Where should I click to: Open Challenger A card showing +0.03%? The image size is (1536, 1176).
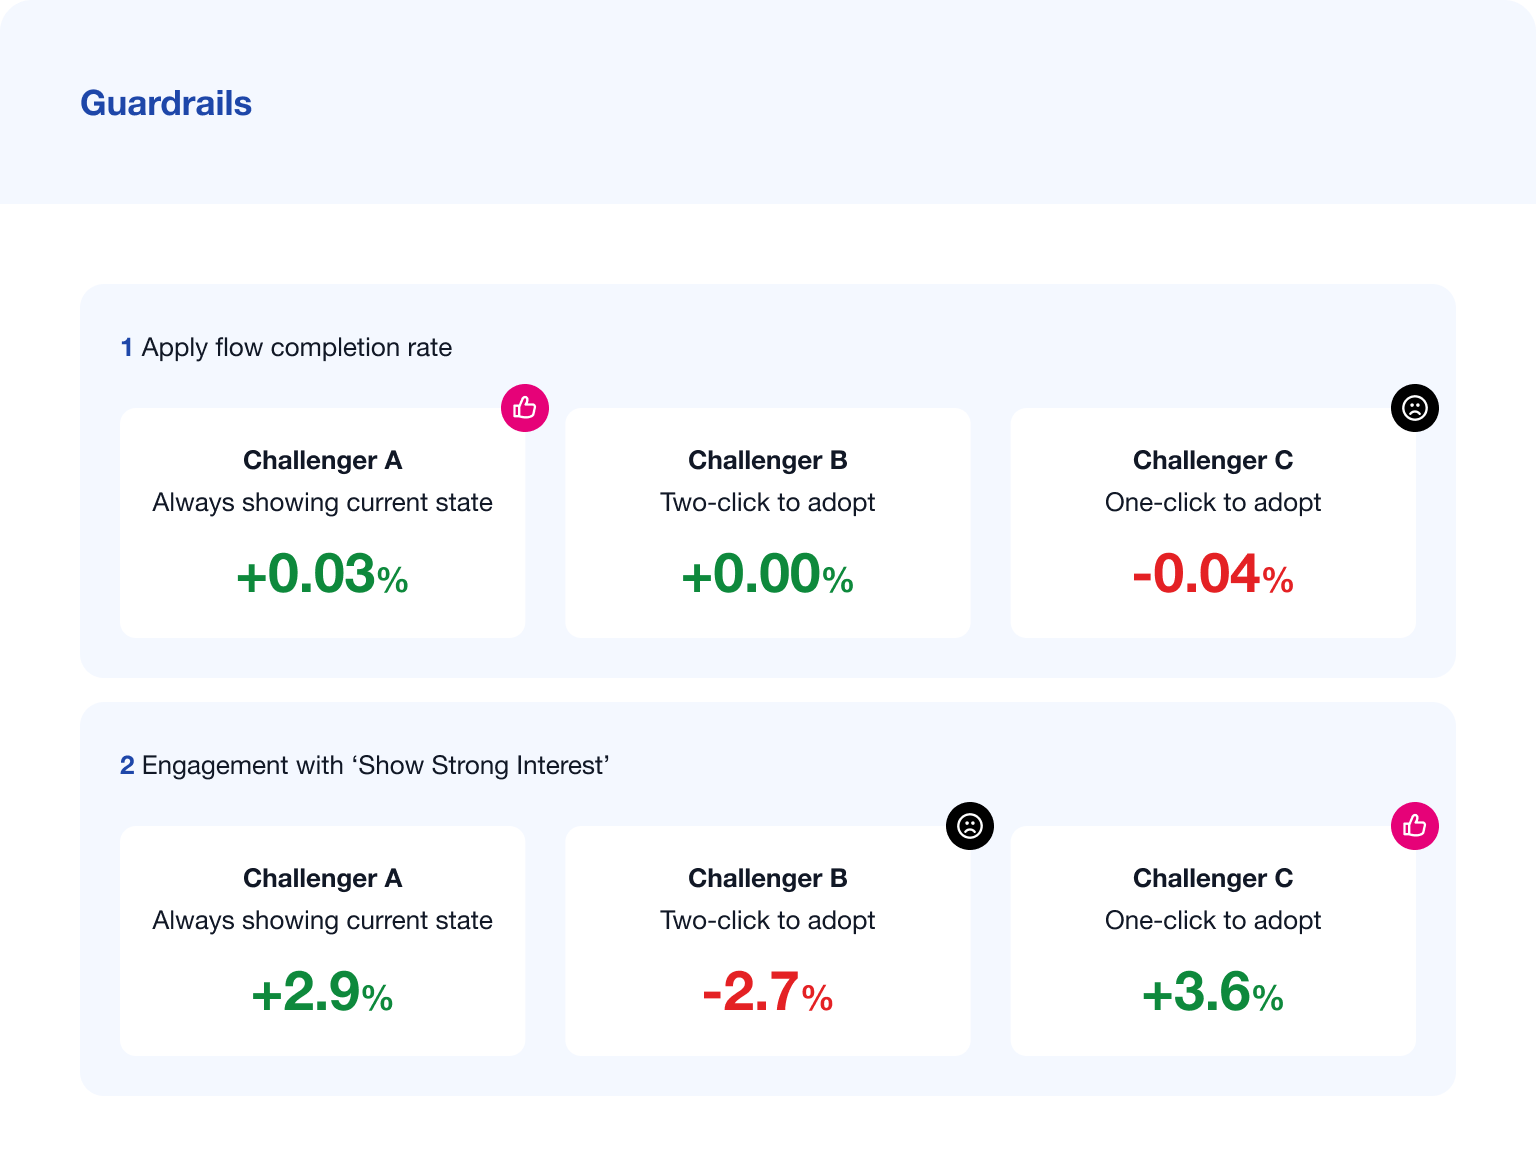click(x=323, y=523)
